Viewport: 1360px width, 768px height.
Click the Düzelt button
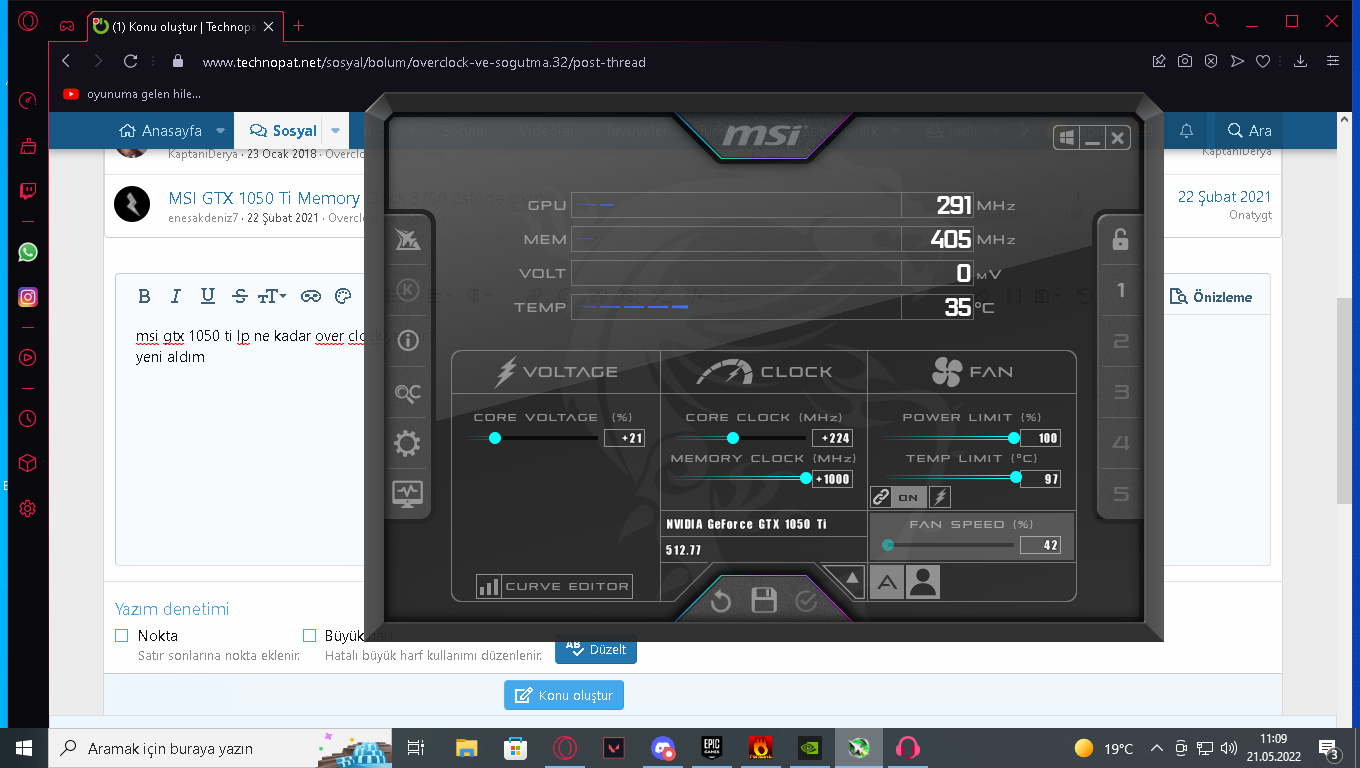(596, 648)
